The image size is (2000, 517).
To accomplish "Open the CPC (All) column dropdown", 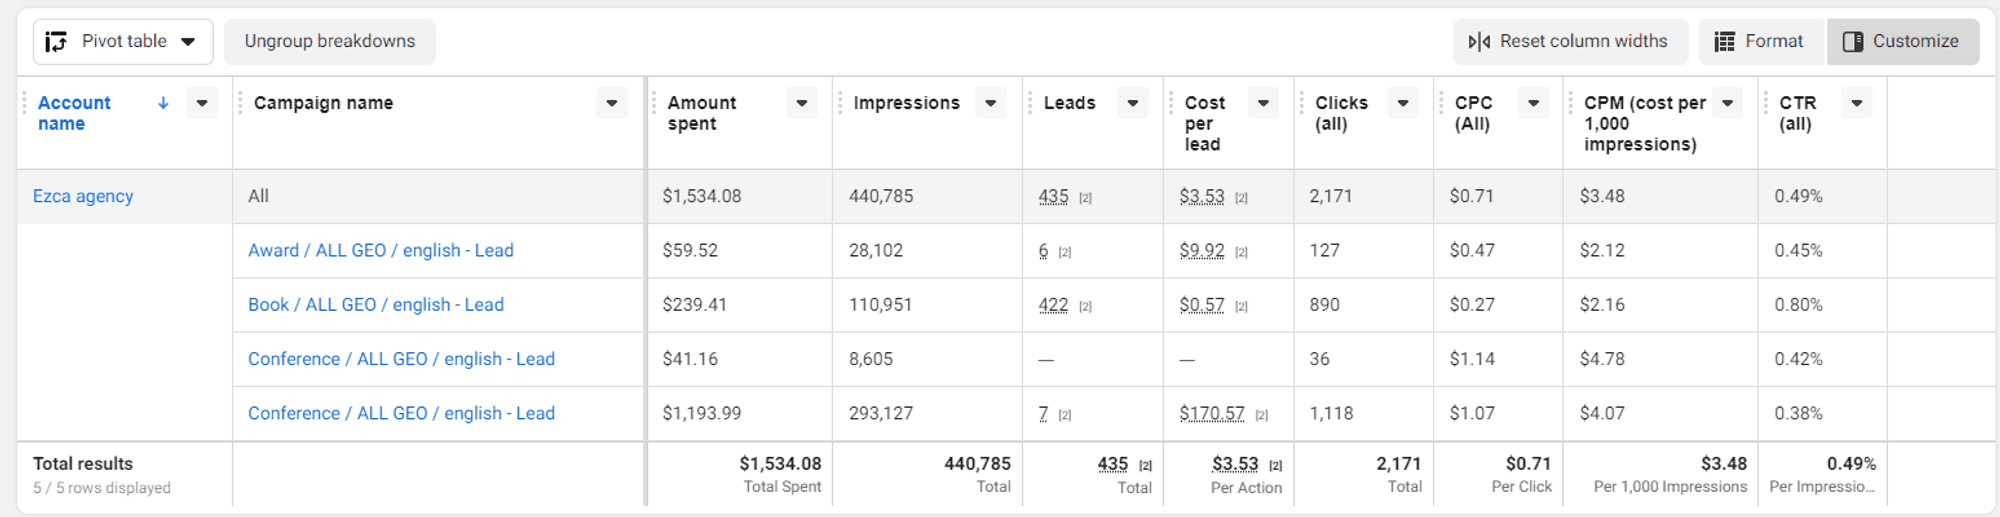I will click(1534, 103).
